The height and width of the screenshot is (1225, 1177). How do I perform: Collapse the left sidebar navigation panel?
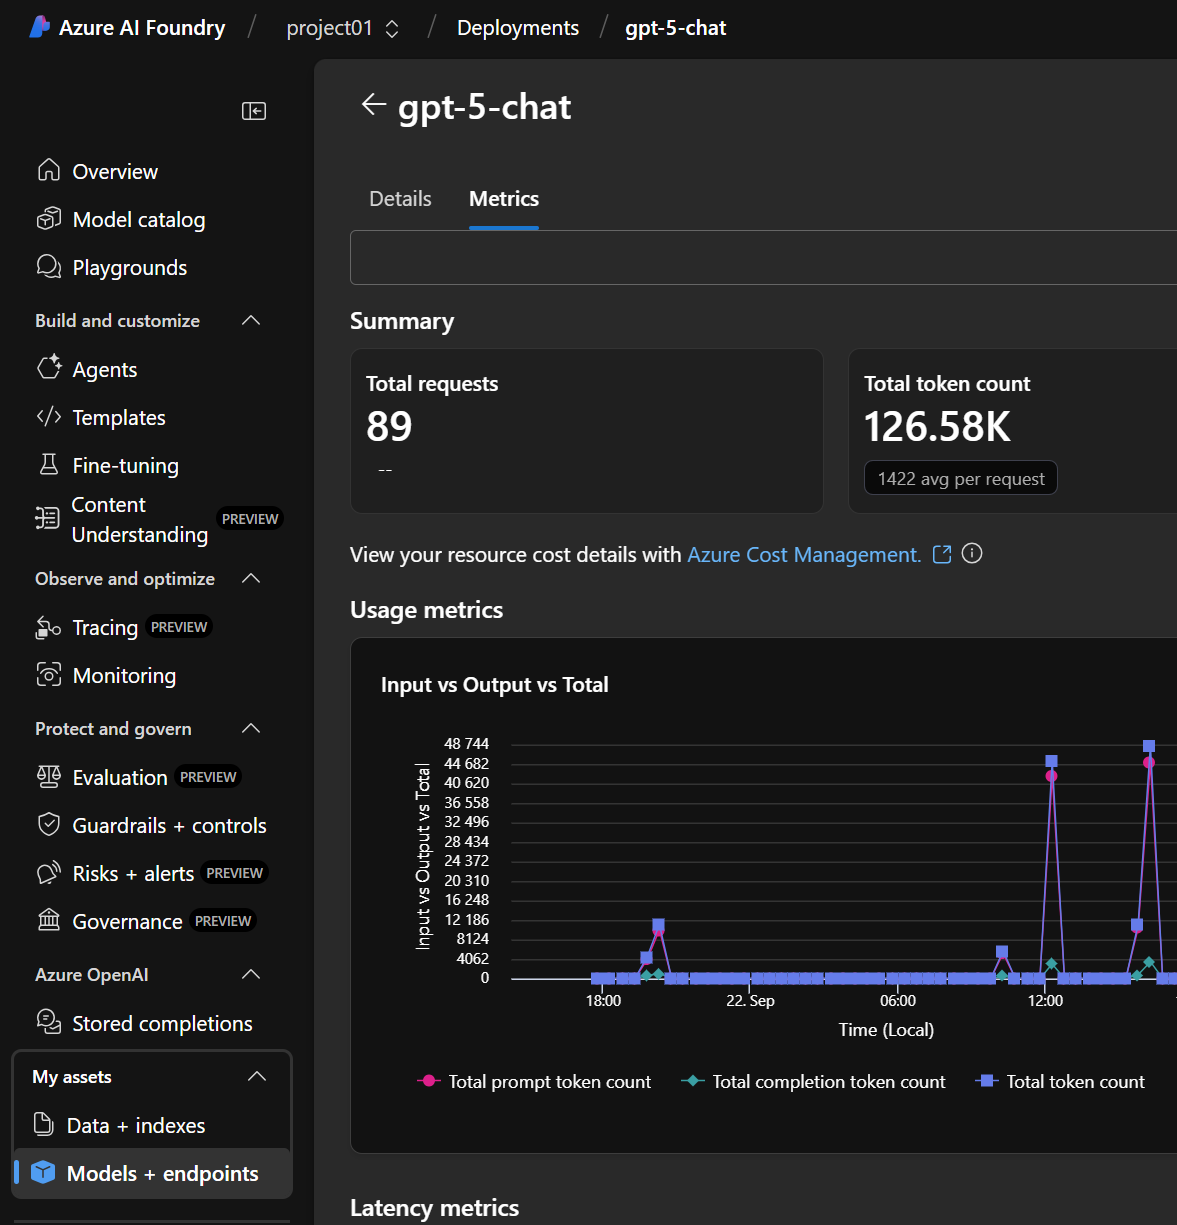[254, 111]
